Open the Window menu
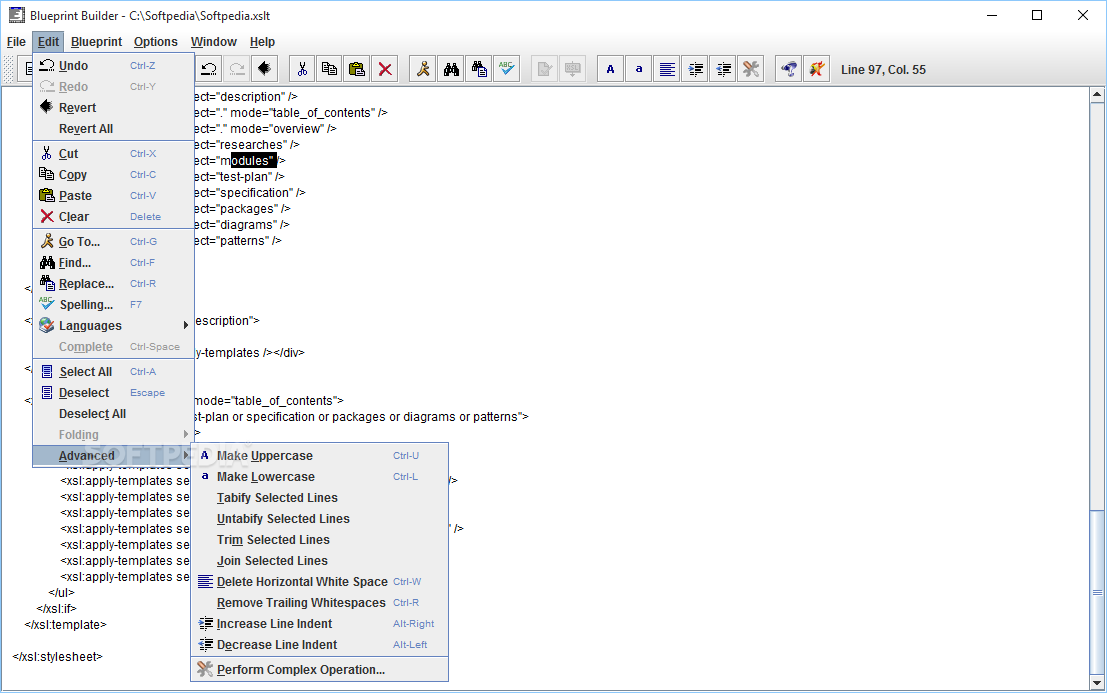Viewport: 1107px width, 693px height. click(213, 42)
